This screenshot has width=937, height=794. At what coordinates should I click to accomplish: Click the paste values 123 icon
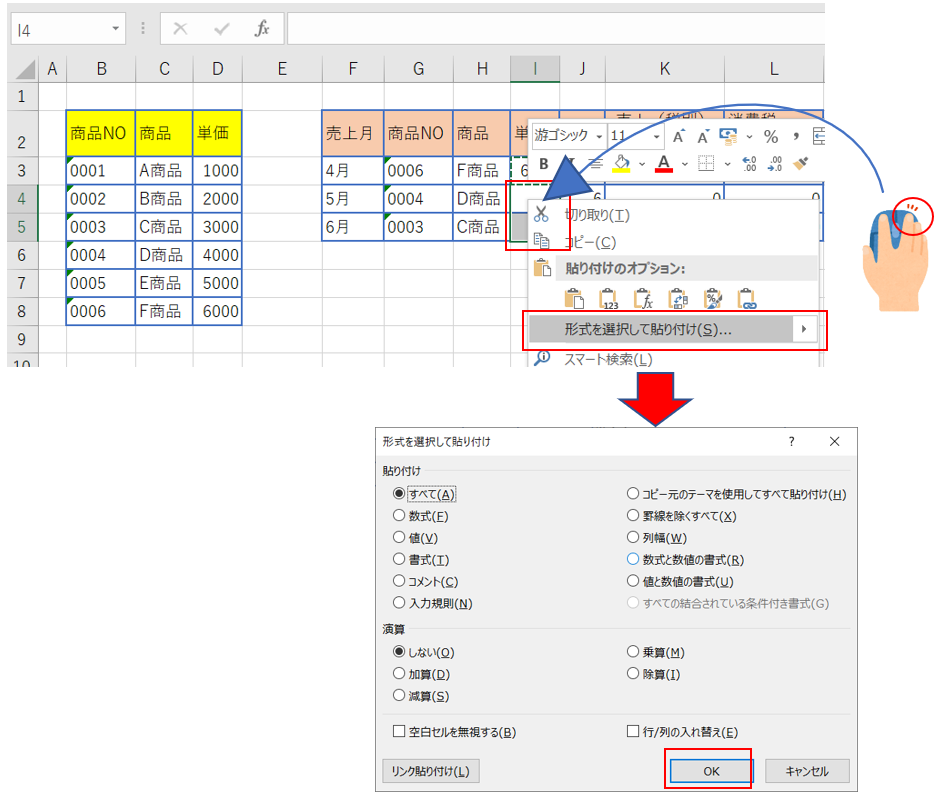click(608, 298)
